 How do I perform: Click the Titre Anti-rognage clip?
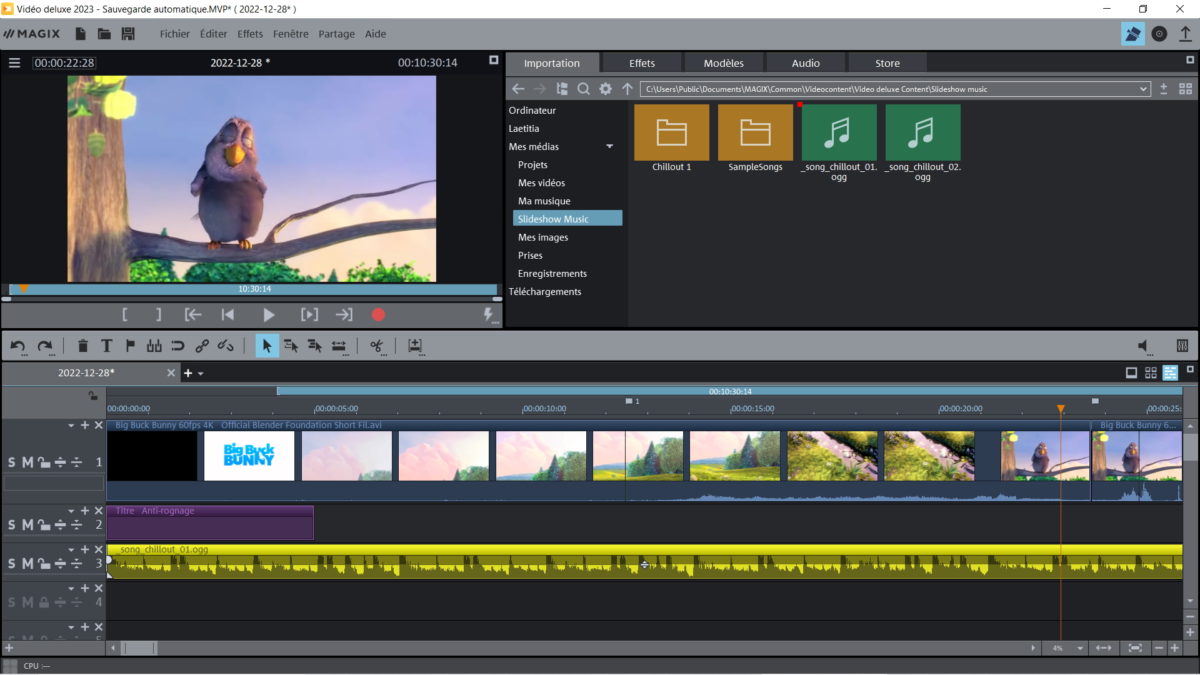click(210, 522)
